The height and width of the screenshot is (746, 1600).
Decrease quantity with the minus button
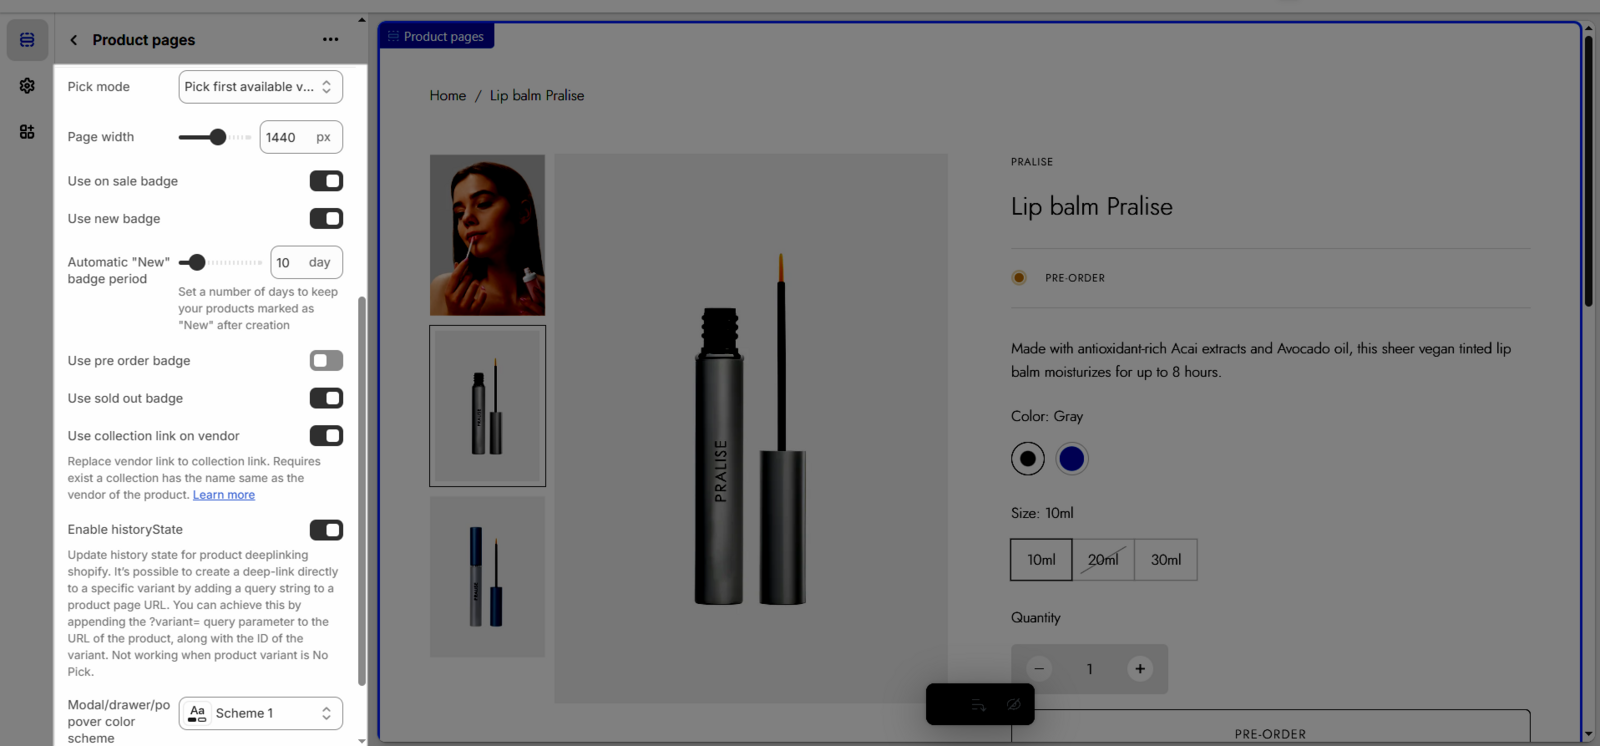point(1039,669)
